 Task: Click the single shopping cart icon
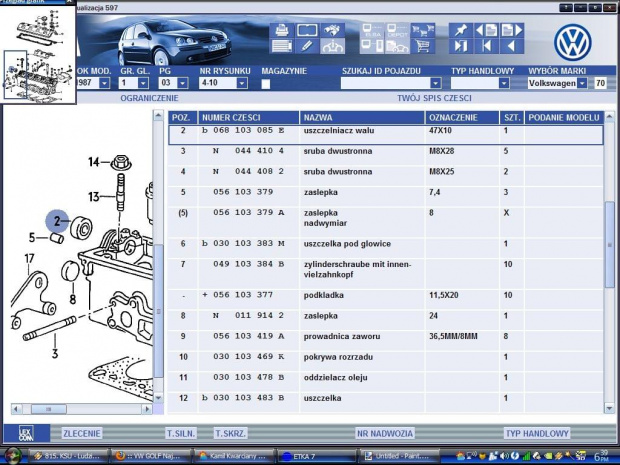[422, 46]
